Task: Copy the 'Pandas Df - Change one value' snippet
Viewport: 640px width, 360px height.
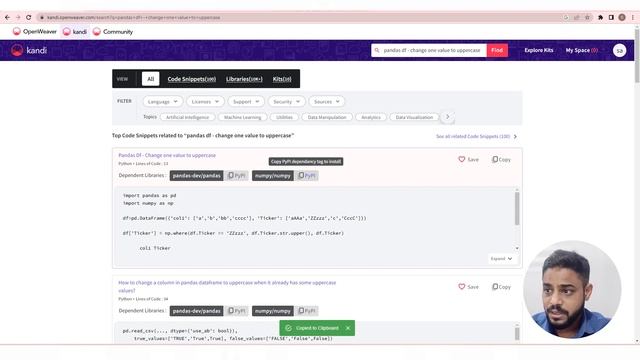Action: [501, 160]
